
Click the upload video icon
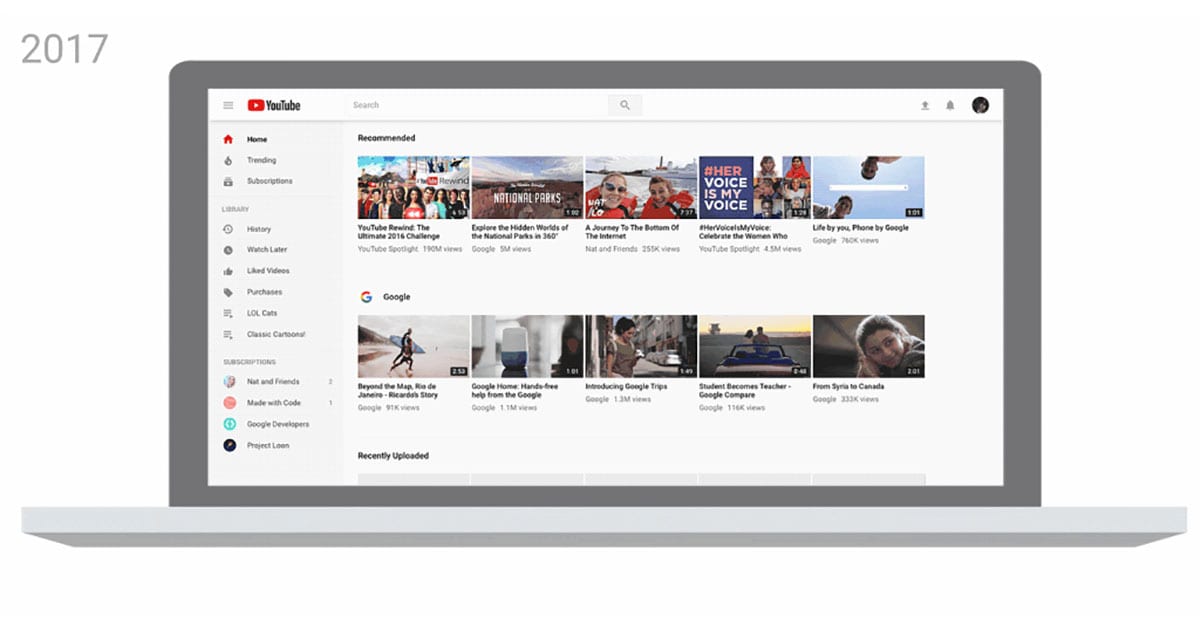925,104
